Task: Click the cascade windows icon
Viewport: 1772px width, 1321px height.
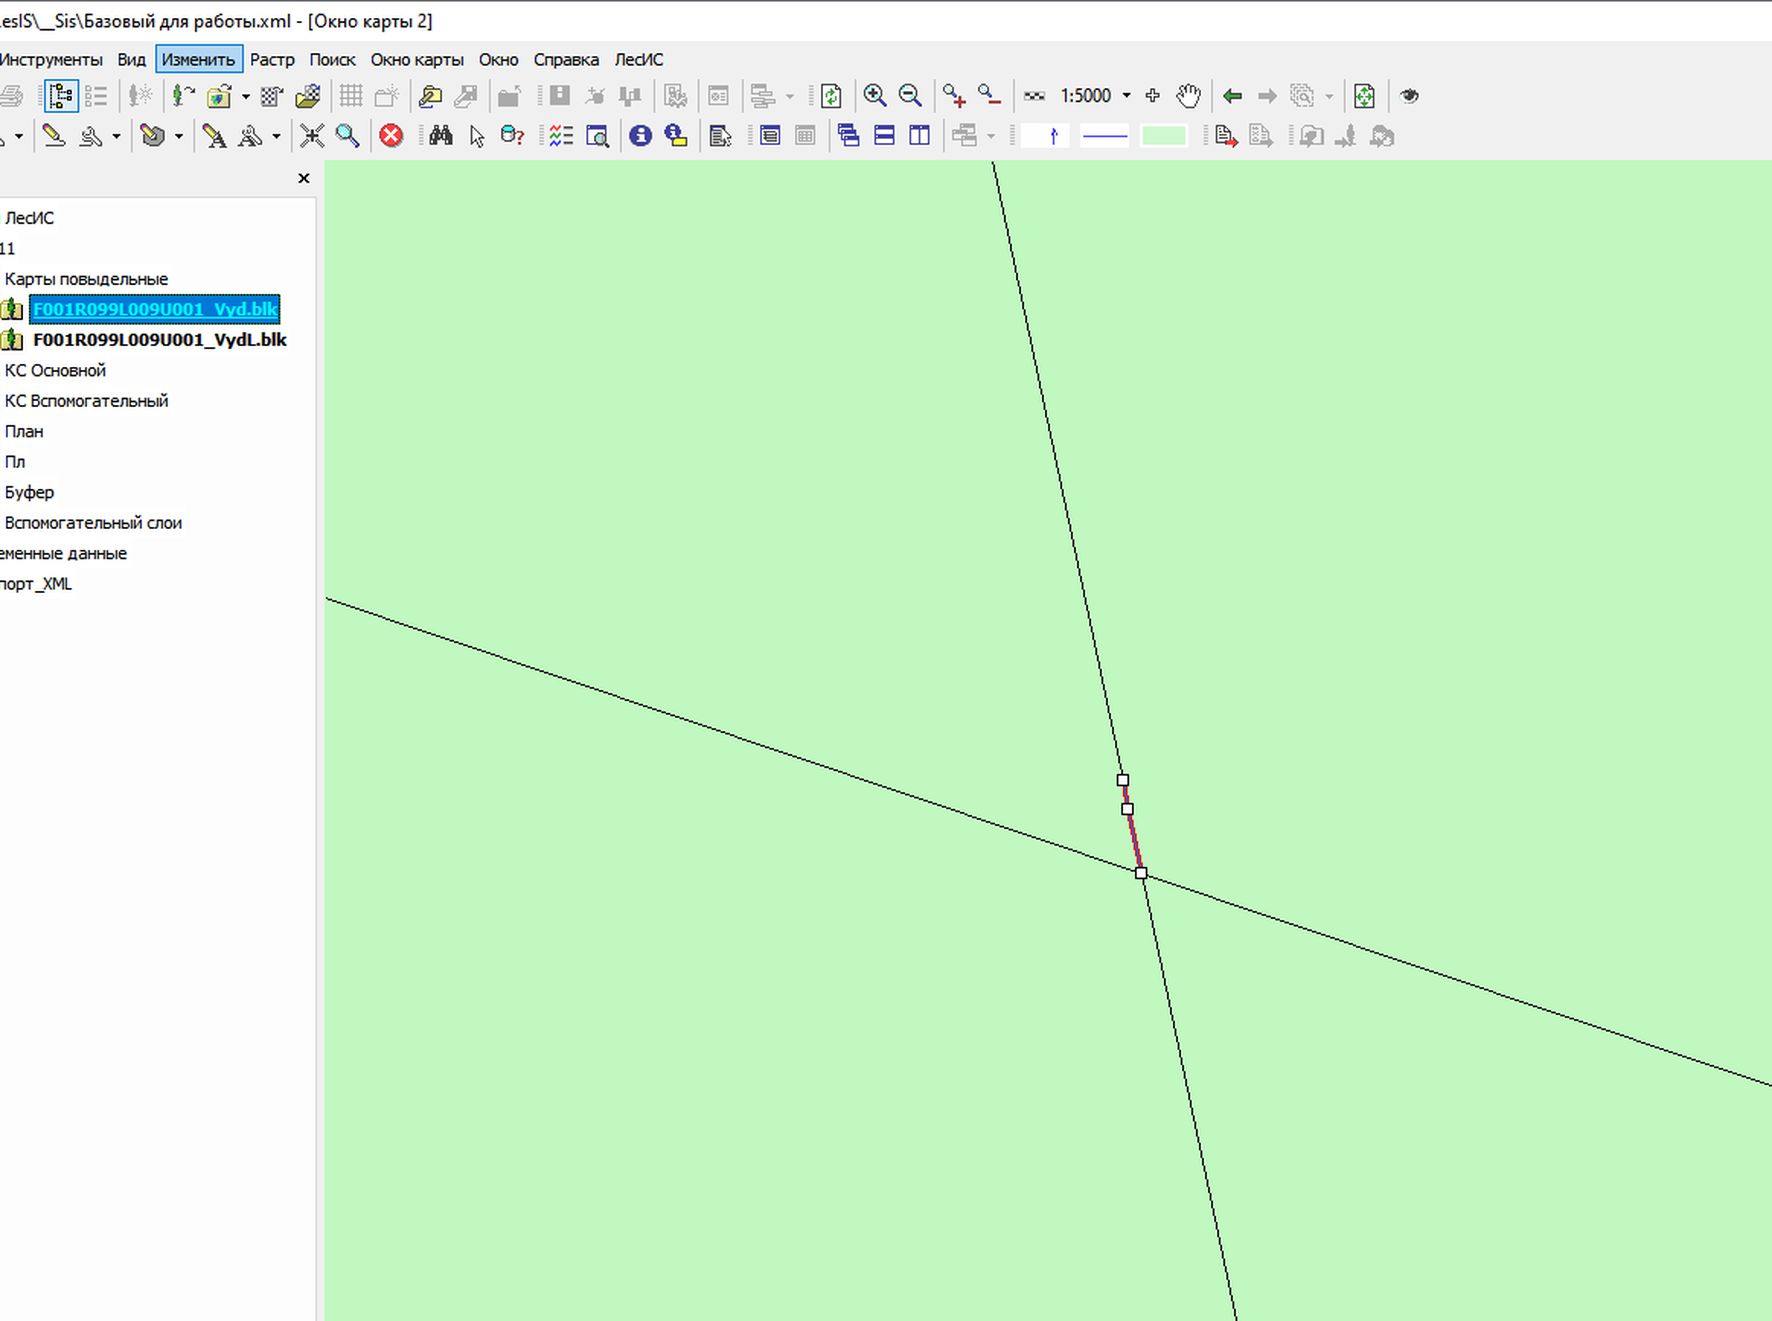Action: point(848,136)
